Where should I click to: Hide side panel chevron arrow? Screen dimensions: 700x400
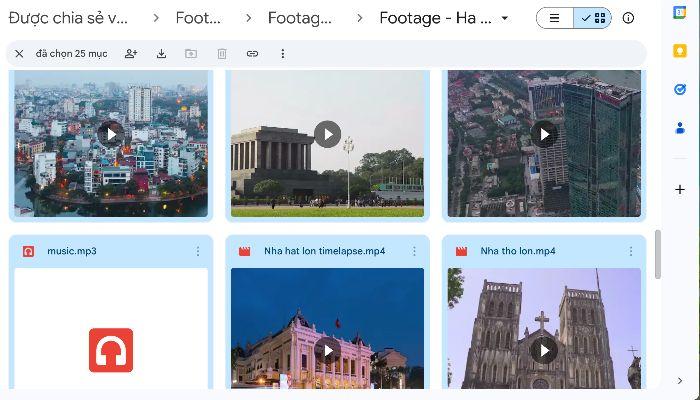coord(679,381)
